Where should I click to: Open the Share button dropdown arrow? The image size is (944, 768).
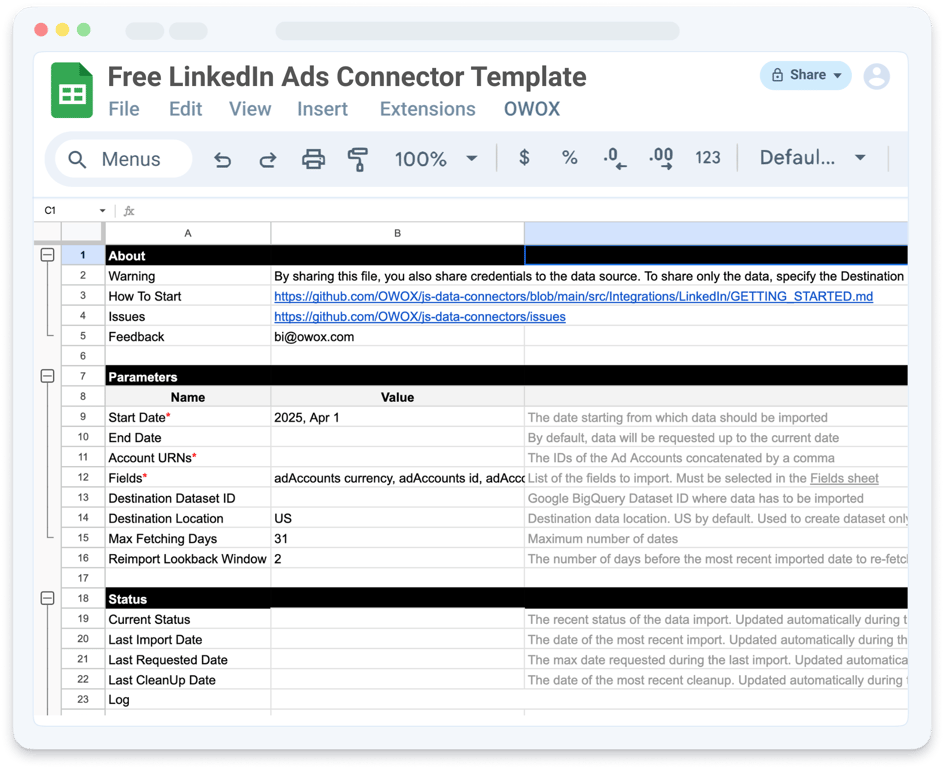pos(837,75)
